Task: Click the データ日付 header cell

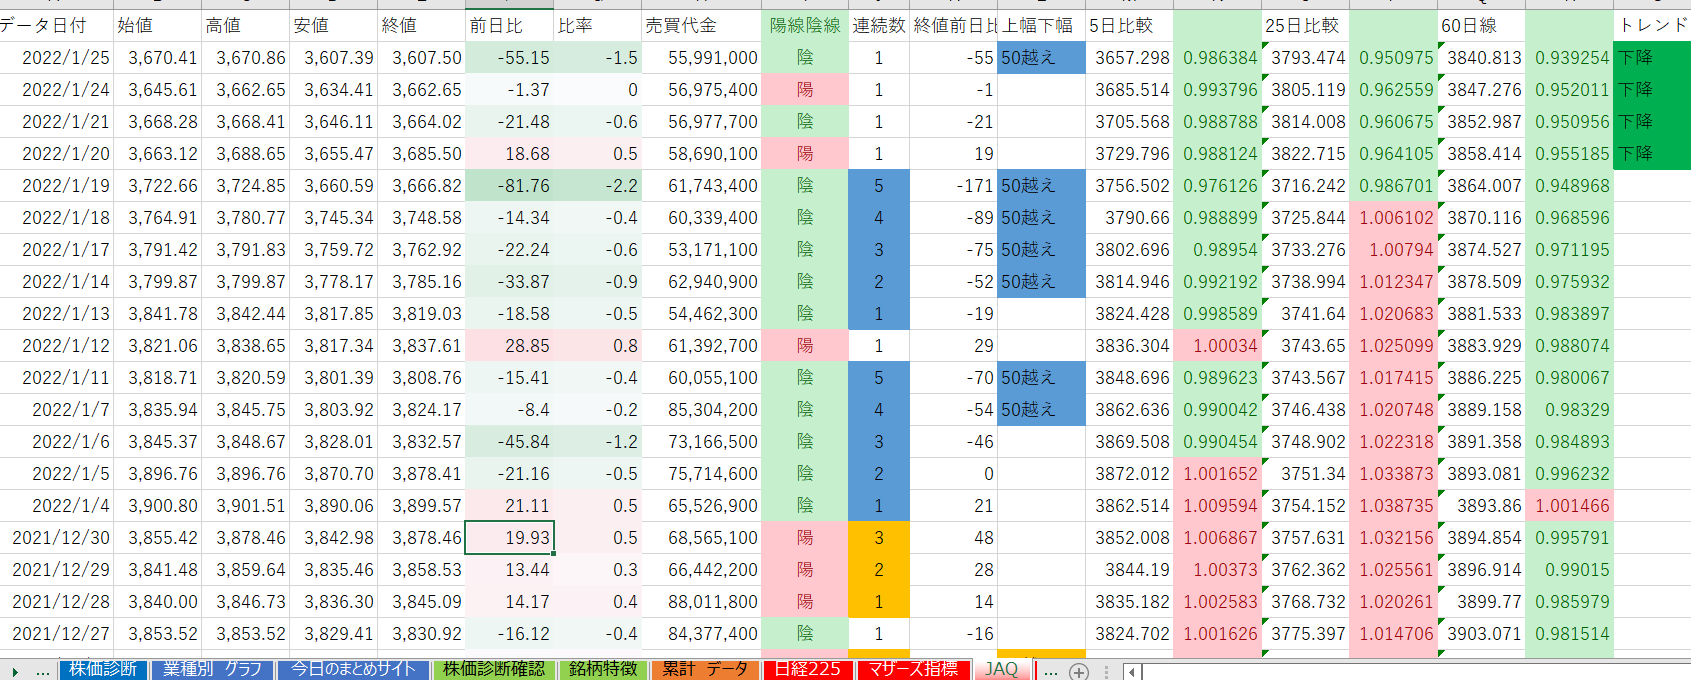Action: (56, 25)
